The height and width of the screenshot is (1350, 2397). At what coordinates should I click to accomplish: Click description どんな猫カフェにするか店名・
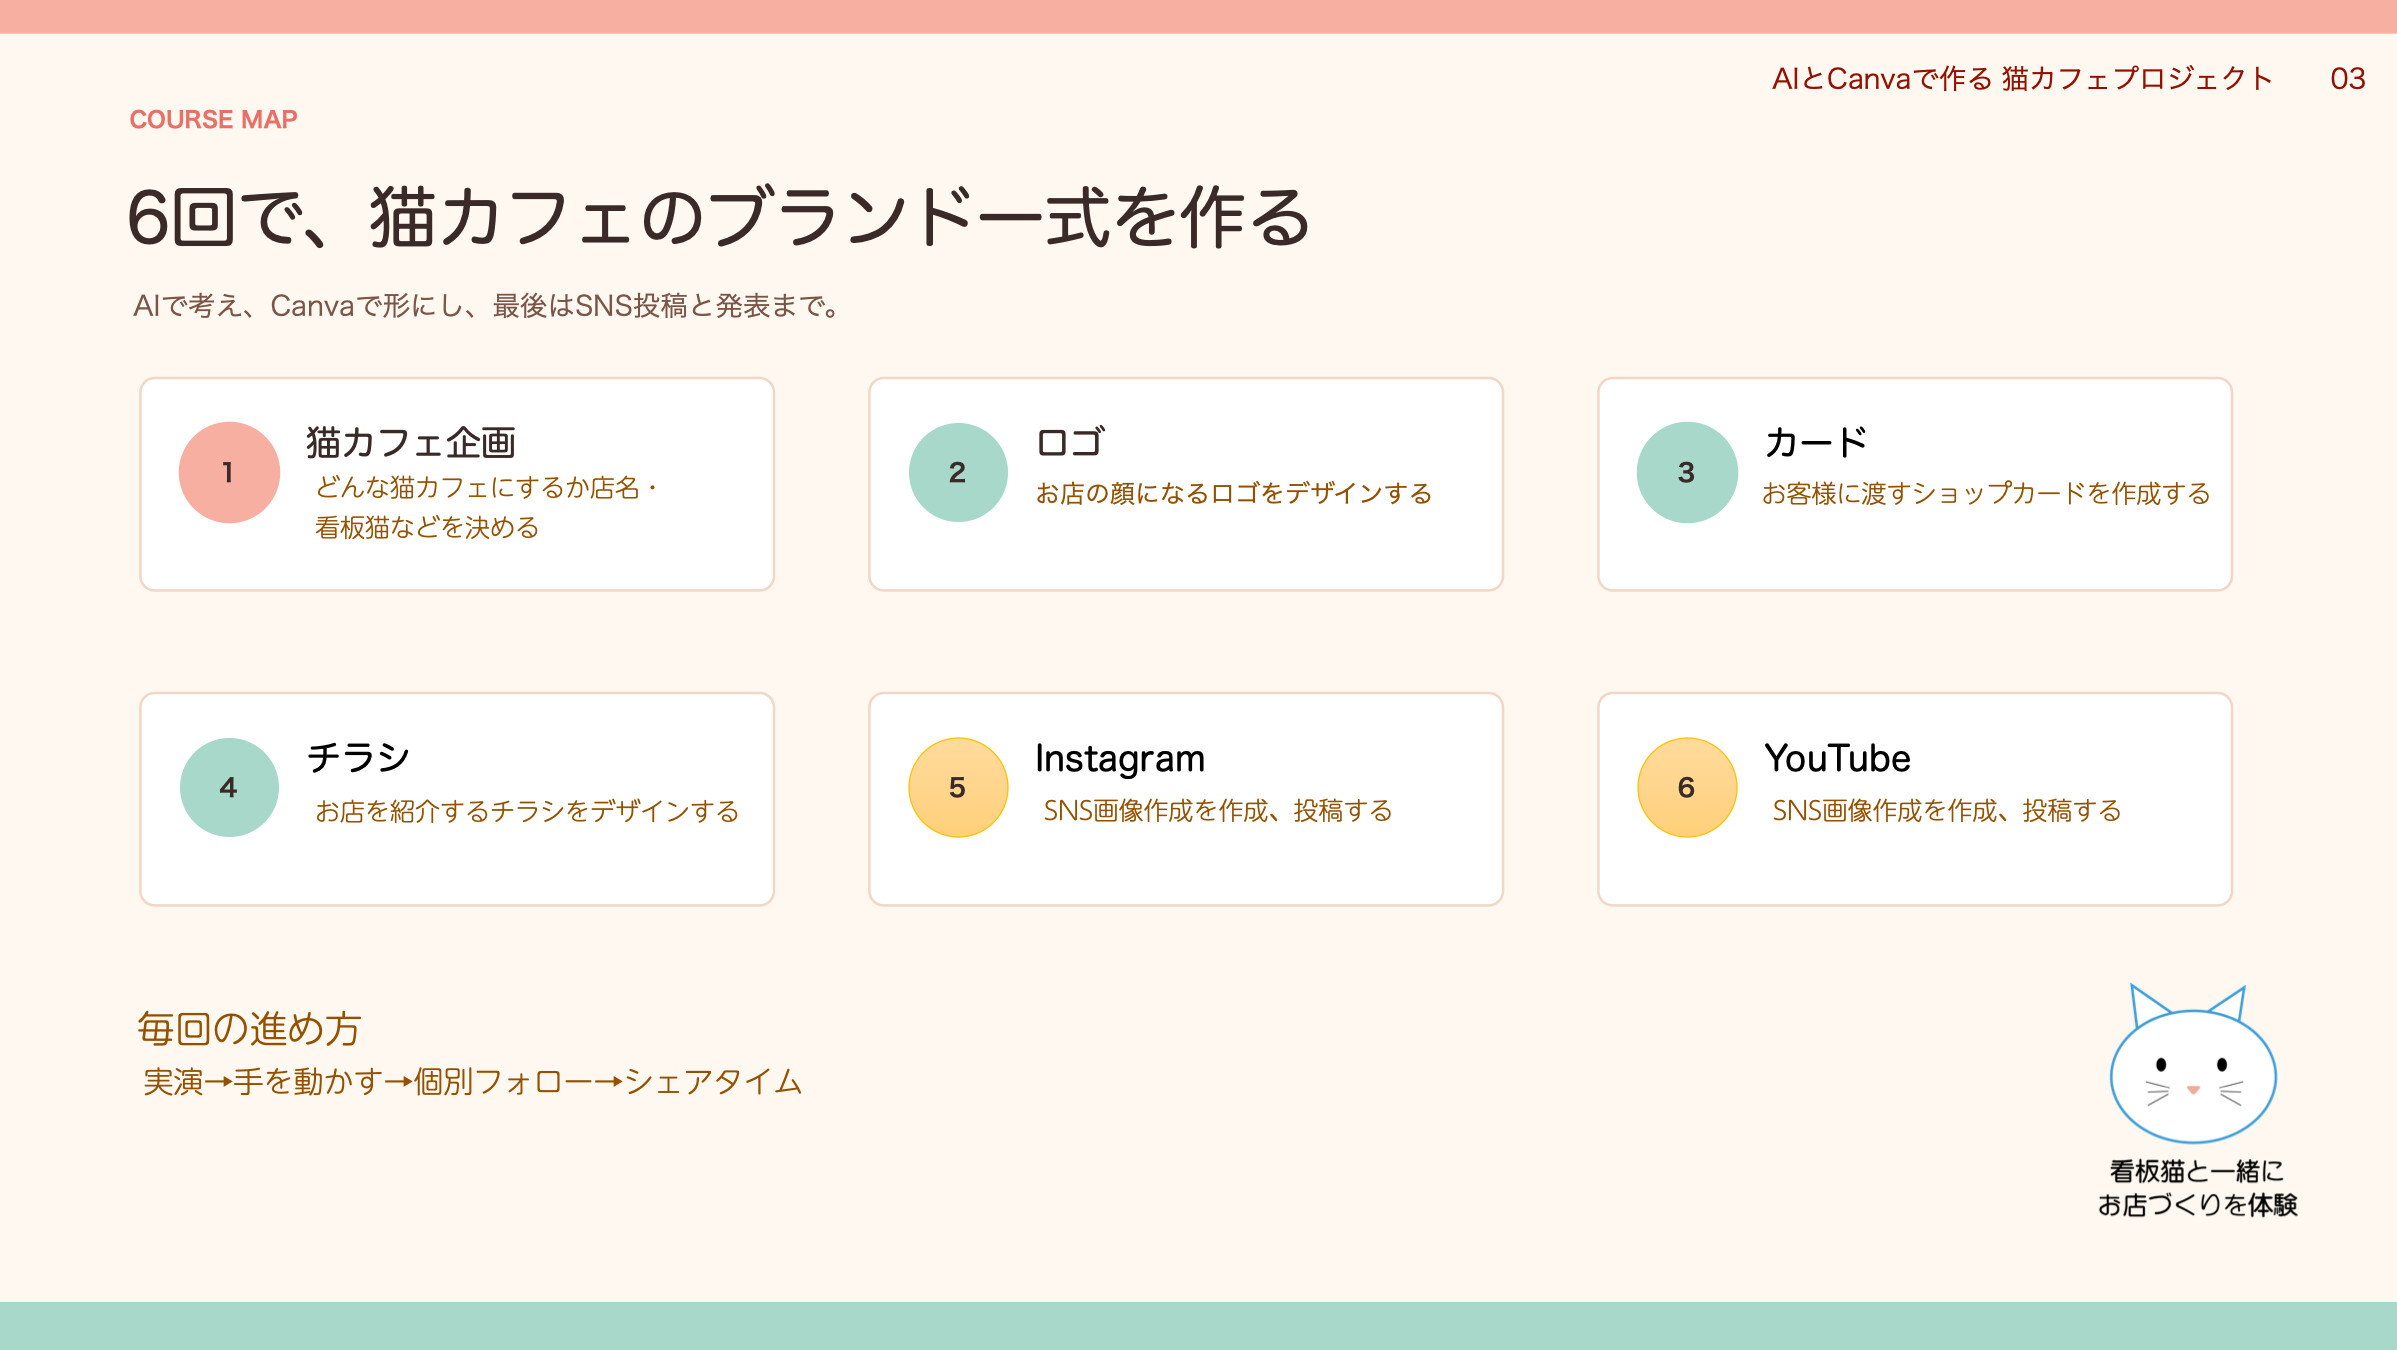click(486, 487)
